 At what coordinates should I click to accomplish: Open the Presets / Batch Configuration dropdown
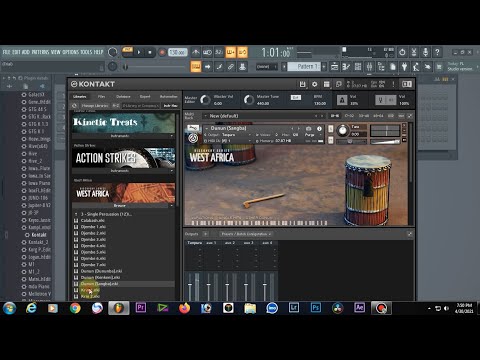tap(246, 234)
